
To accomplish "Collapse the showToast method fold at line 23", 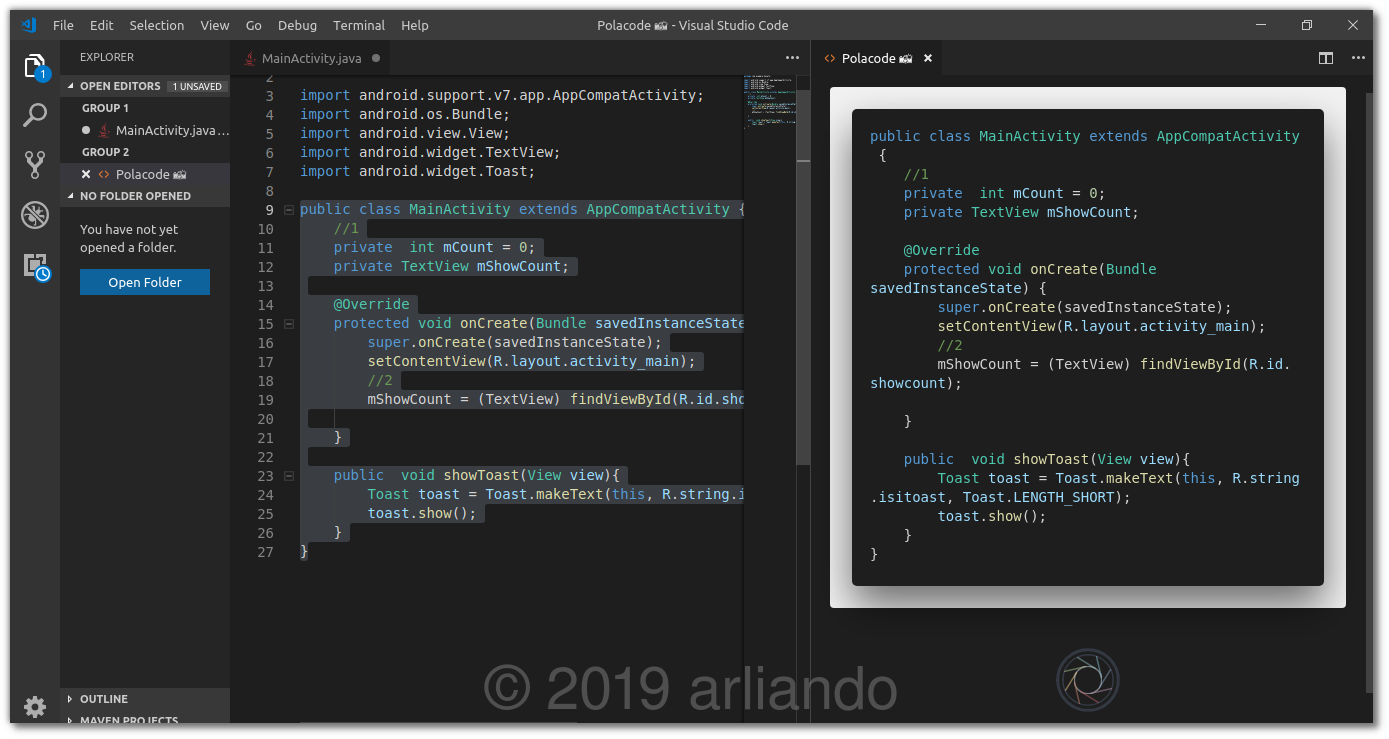I will coord(288,475).
